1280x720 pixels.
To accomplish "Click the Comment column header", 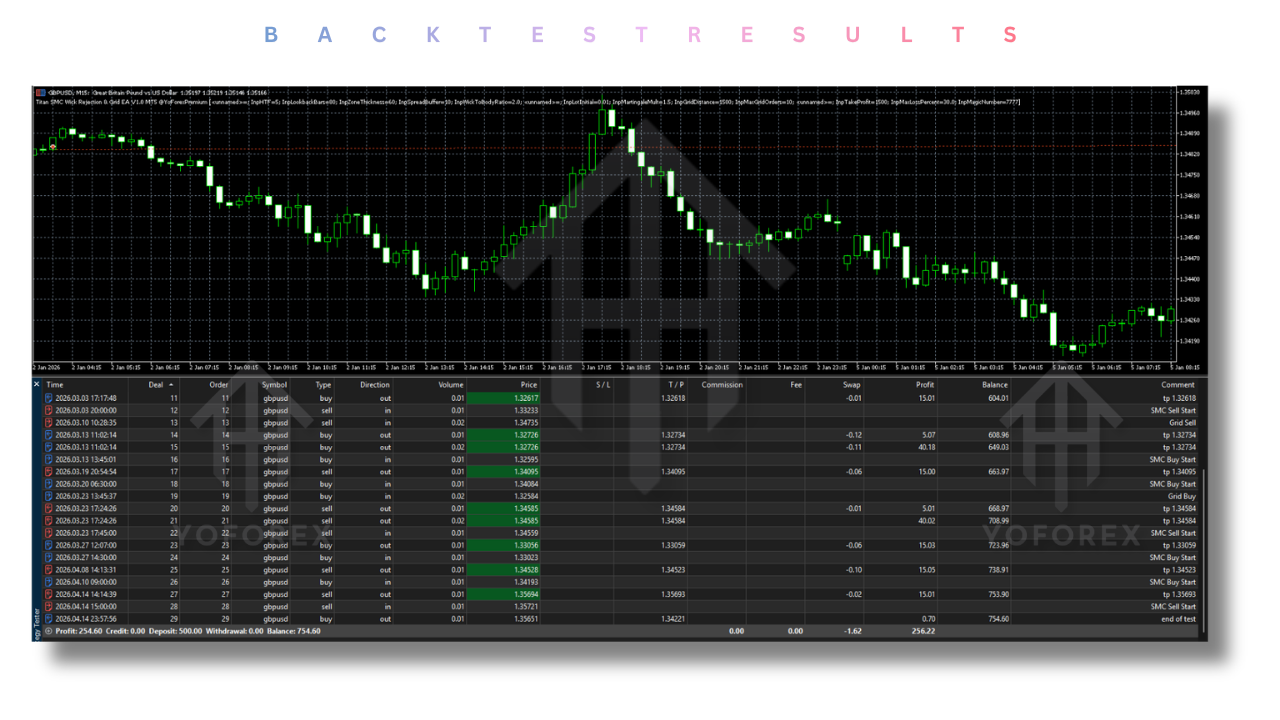I will coord(1177,384).
